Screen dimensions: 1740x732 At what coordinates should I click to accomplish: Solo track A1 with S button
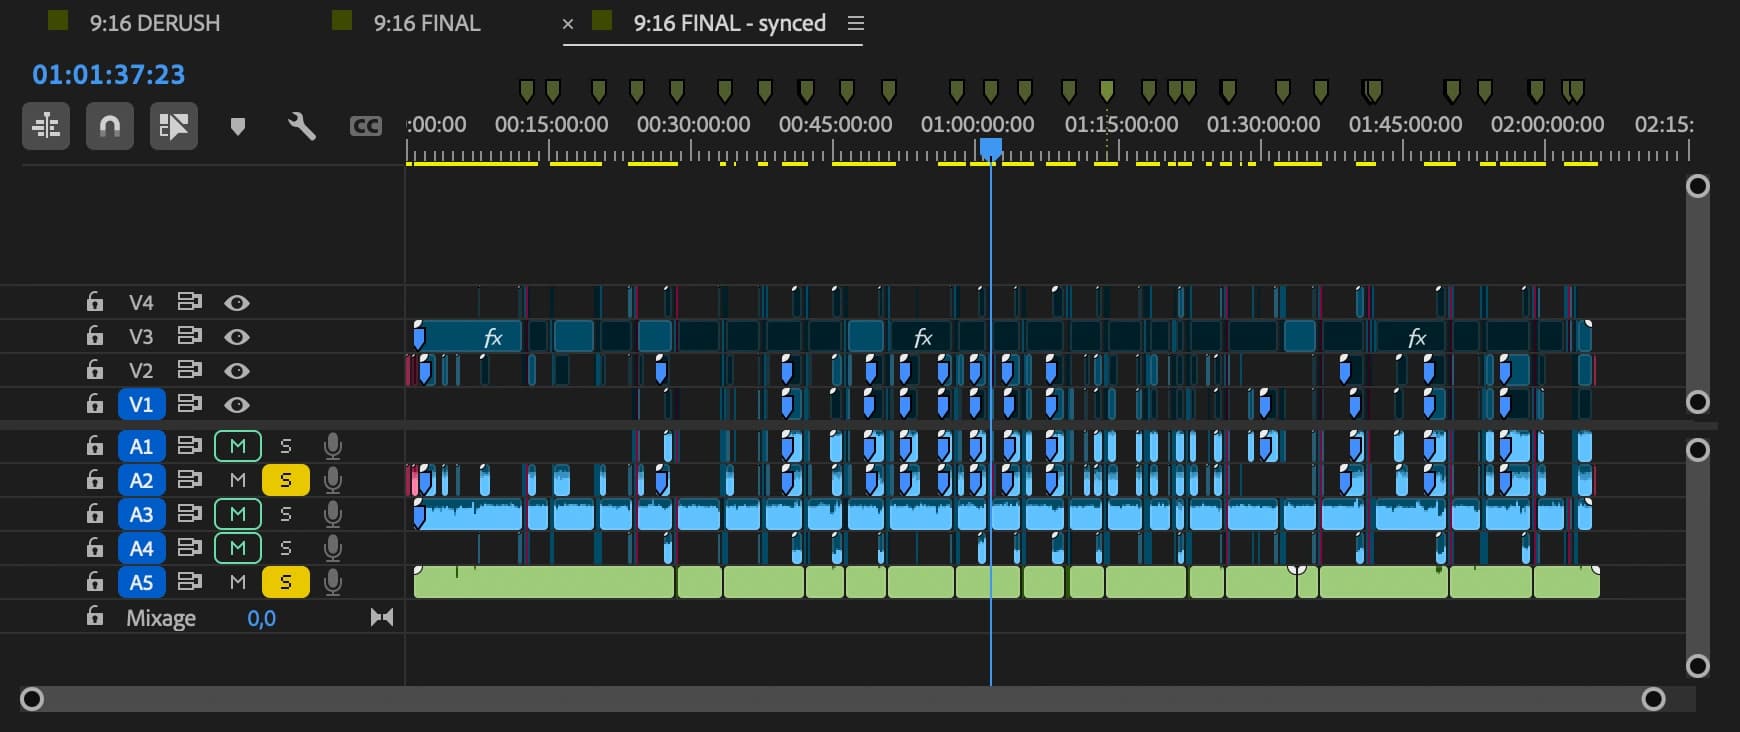(x=286, y=446)
